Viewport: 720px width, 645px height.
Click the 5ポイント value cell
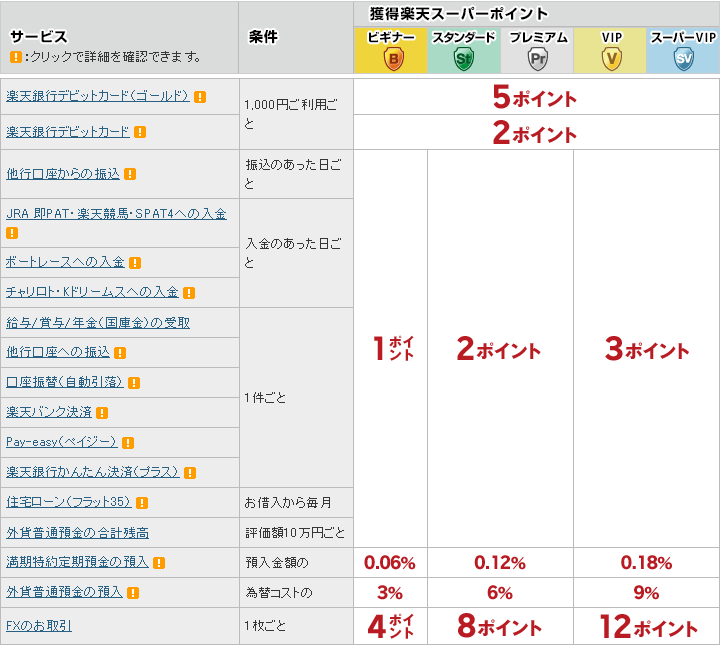(x=534, y=97)
